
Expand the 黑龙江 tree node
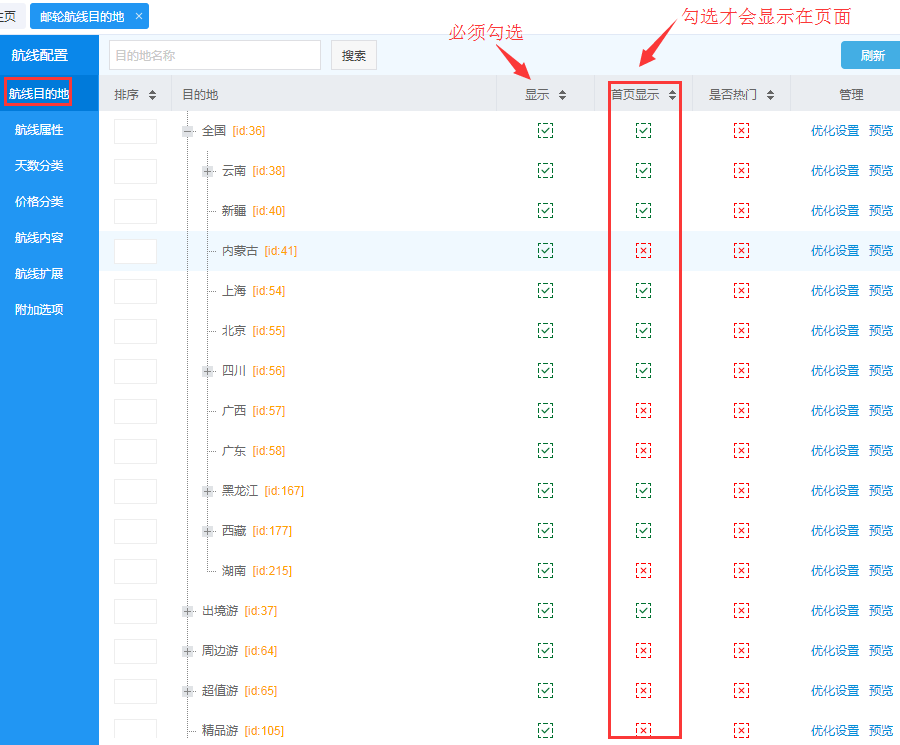click(x=208, y=491)
